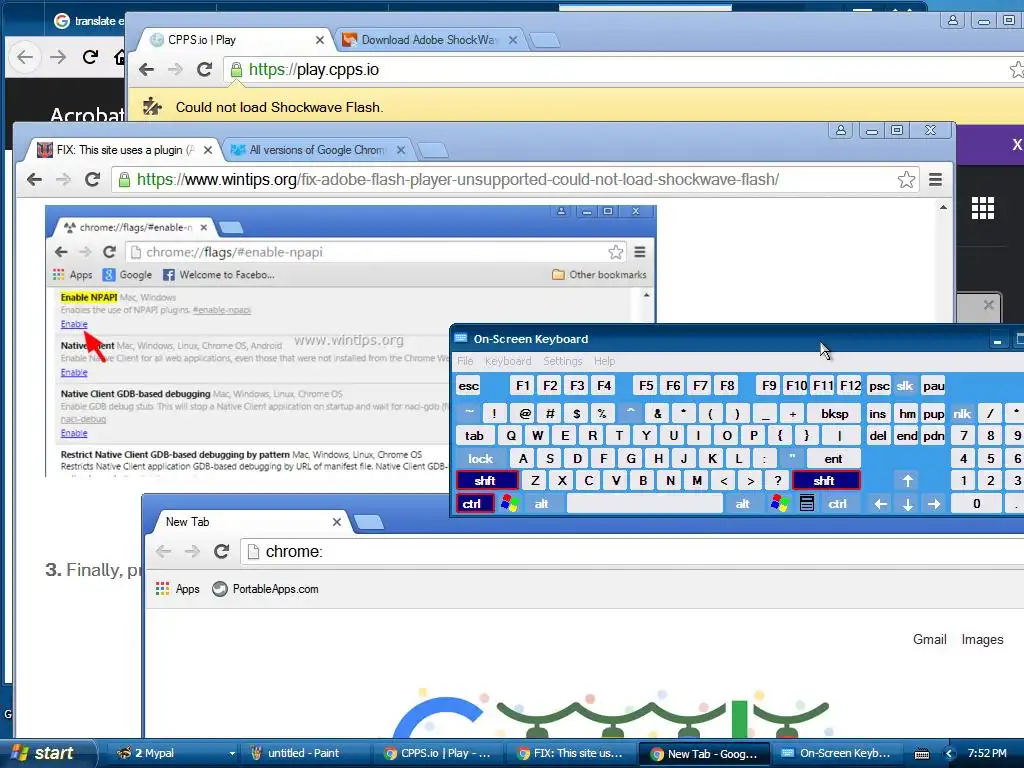Click the user profile icon in CPPS window

(x=953, y=21)
